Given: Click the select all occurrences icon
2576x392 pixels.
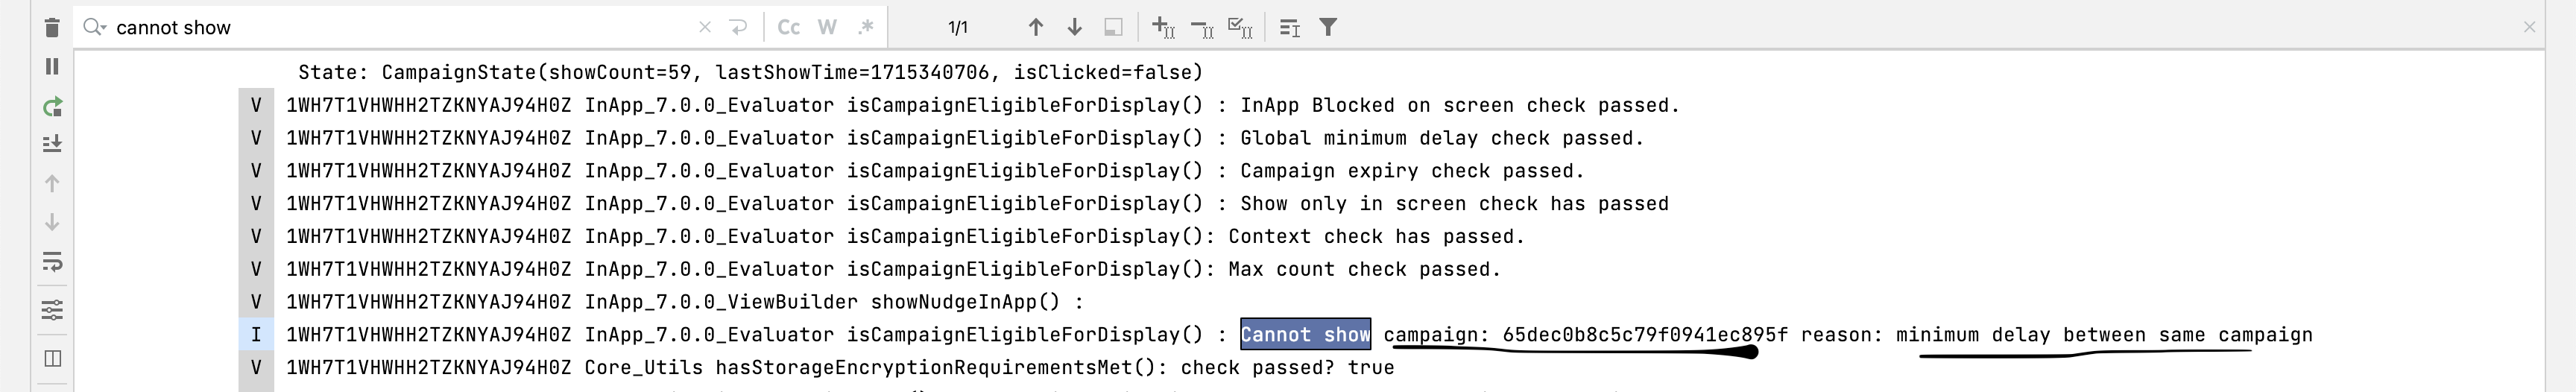Looking at the screenshot, I should pos(1240,27).
